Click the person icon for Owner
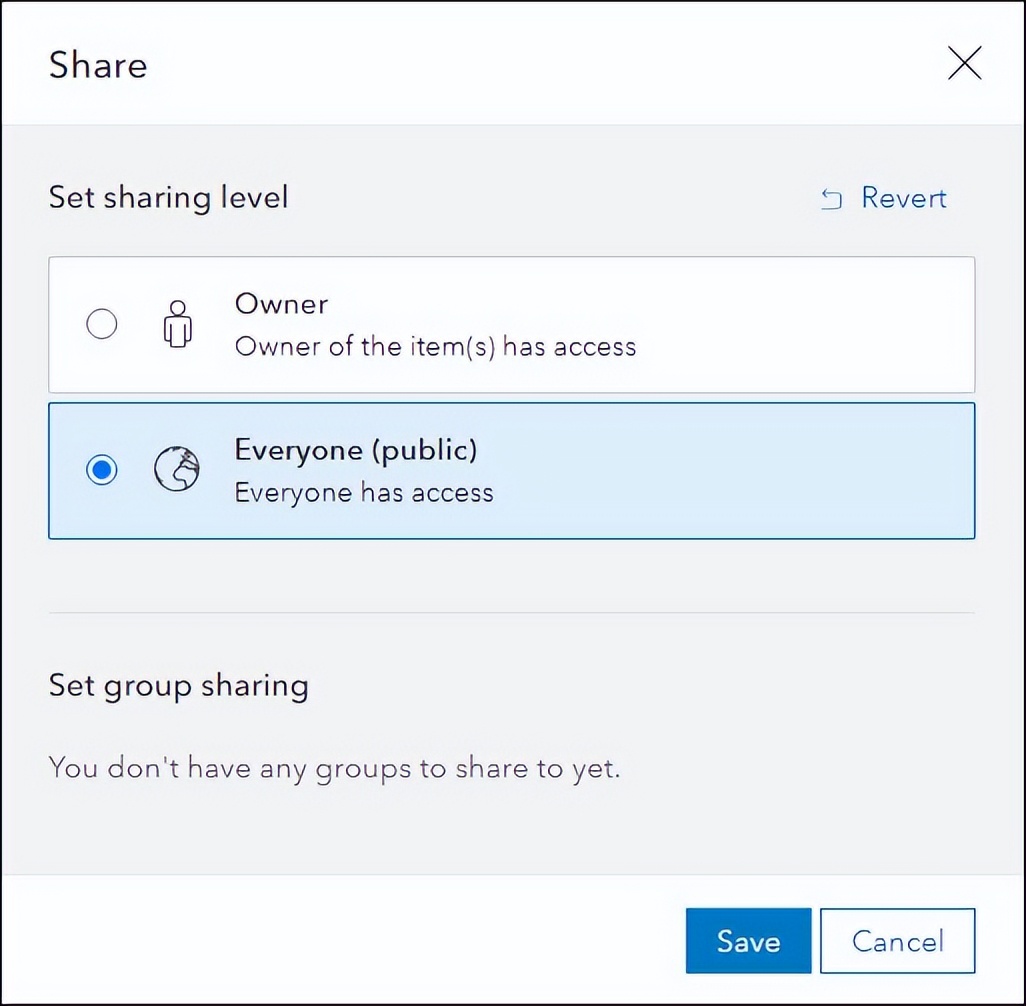 (177, 324)
